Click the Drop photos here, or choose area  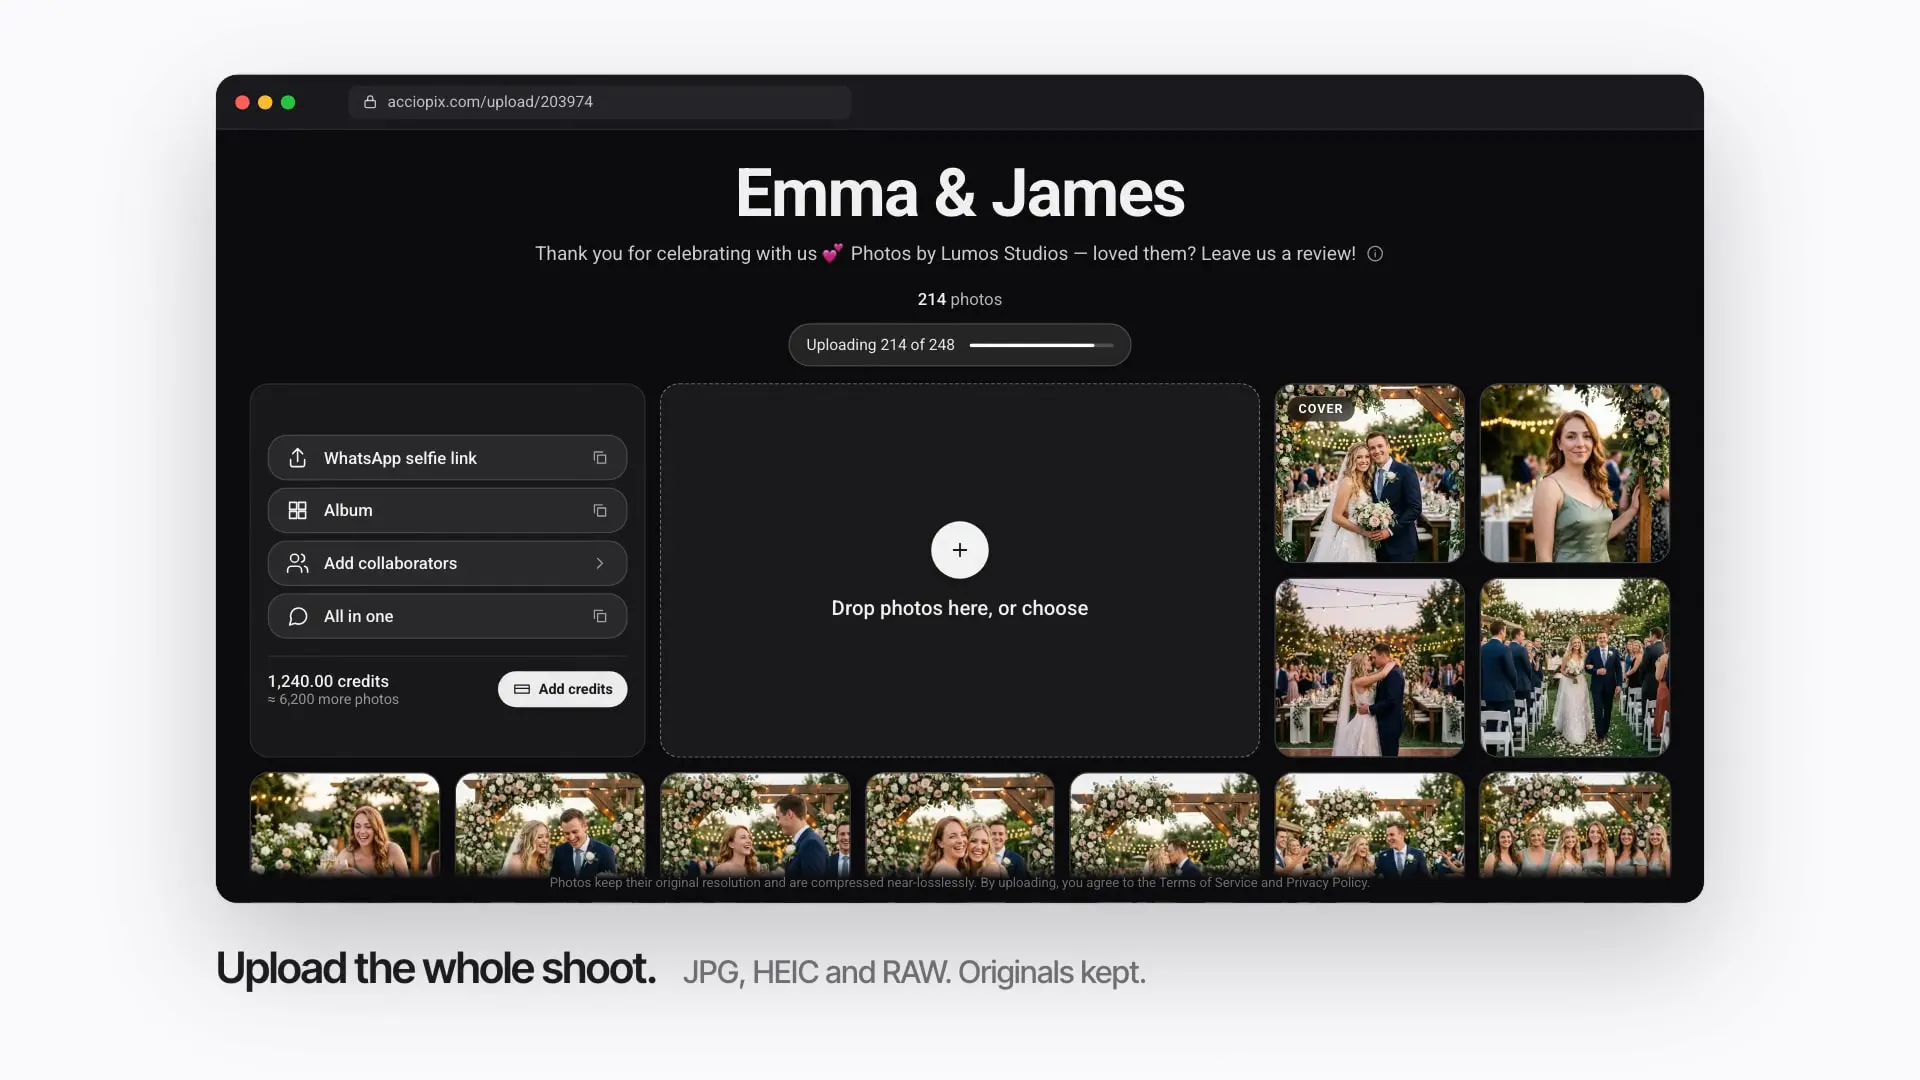(x=959, y=571)
